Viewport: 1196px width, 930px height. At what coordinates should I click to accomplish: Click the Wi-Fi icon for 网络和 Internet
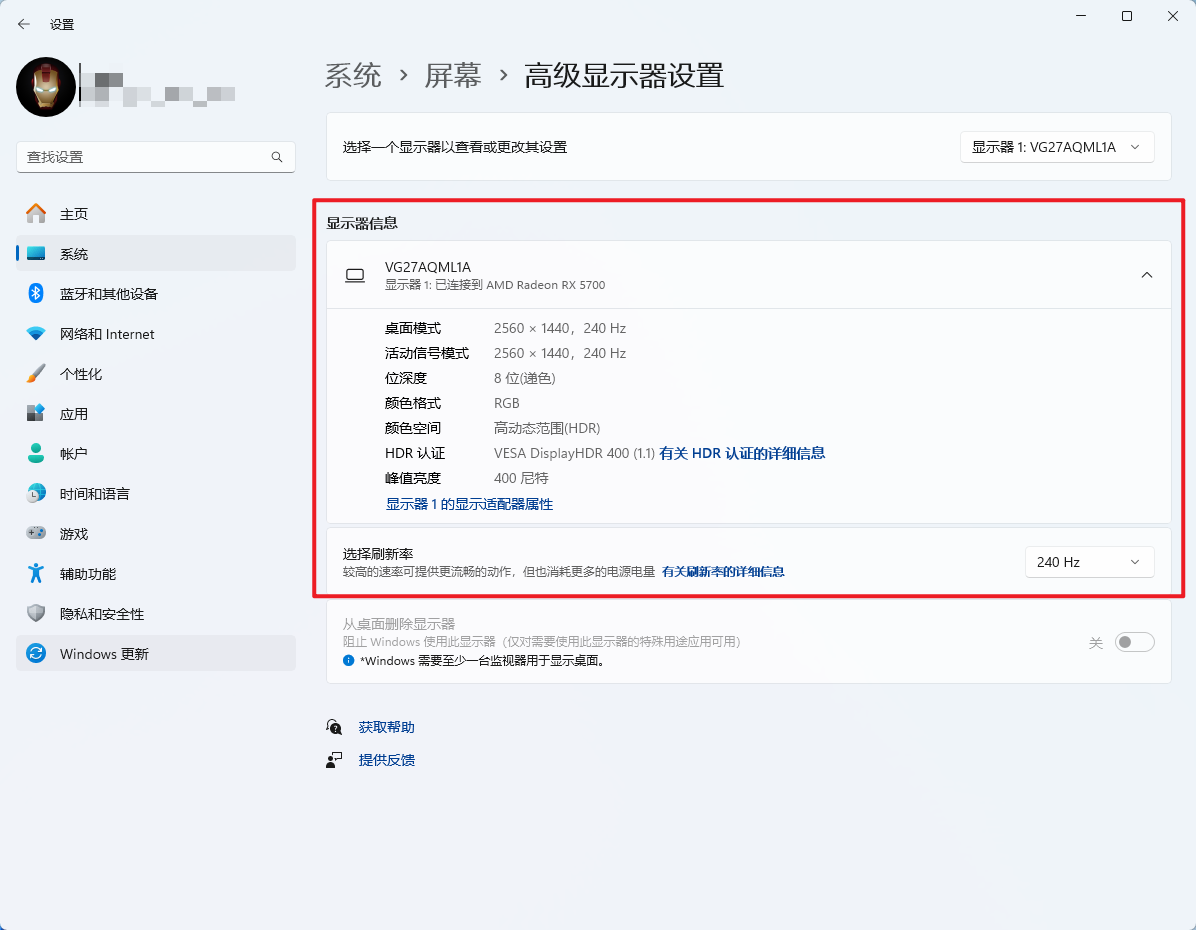click(36, 333)
